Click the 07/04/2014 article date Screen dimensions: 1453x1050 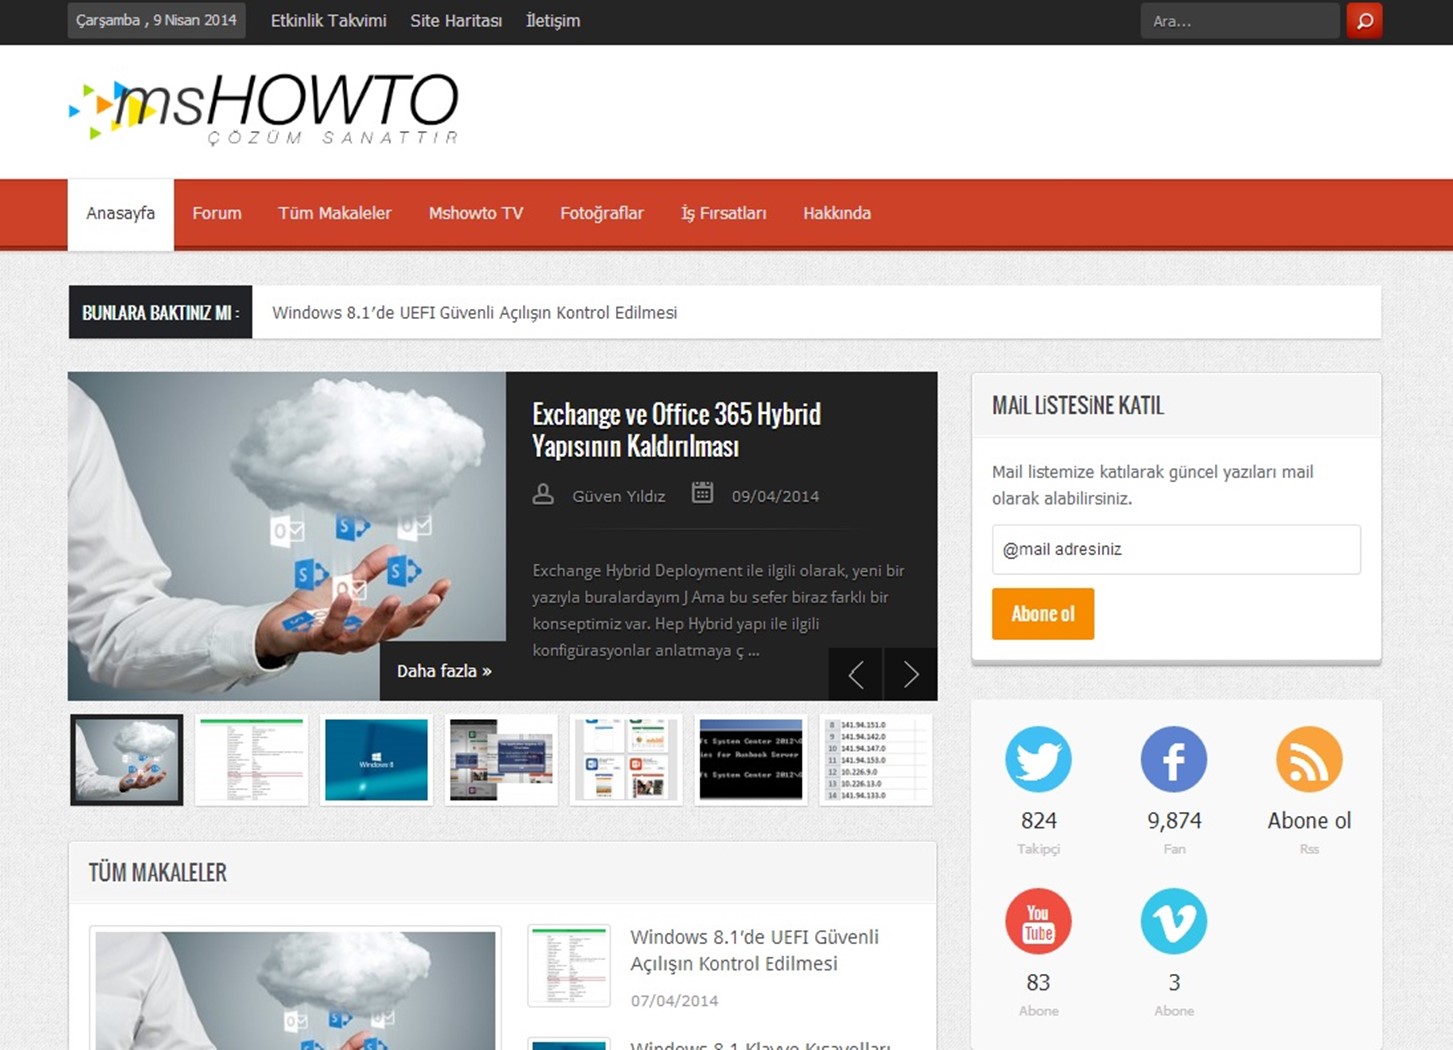[674, 1000]
